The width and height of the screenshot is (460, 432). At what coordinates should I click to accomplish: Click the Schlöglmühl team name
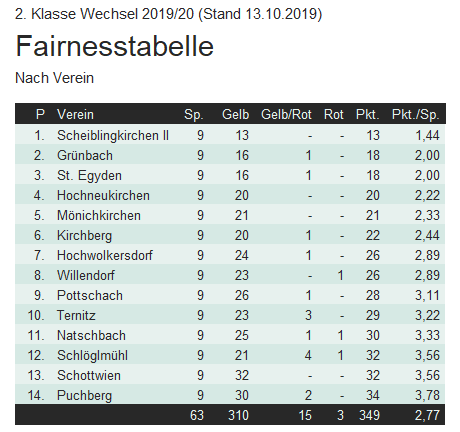pos(92,355)
